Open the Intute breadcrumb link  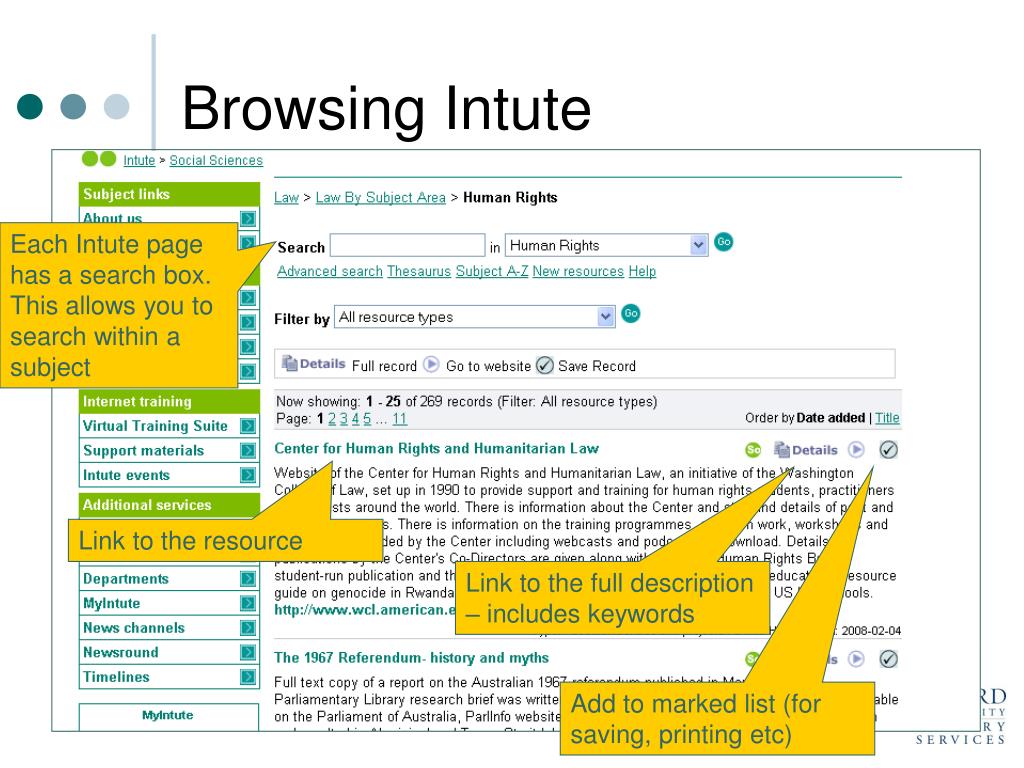click(139, 160)
